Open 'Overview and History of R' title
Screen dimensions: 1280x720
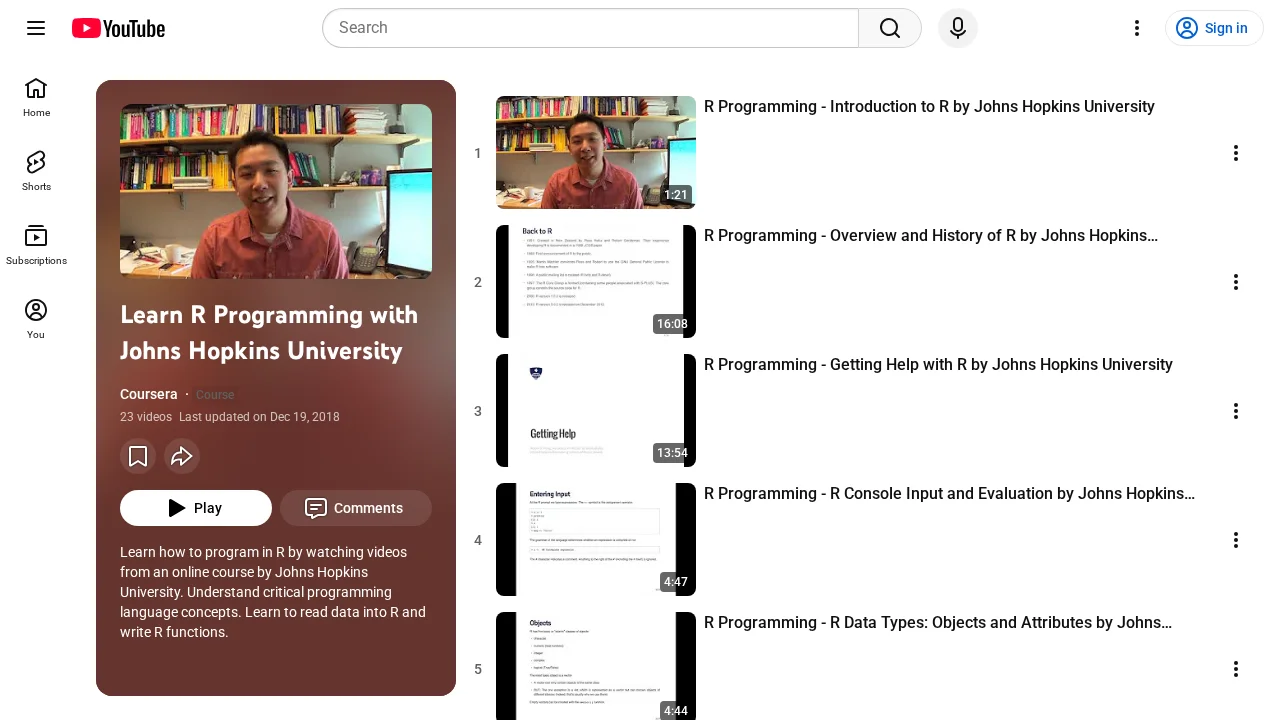(x=931, y=236)
